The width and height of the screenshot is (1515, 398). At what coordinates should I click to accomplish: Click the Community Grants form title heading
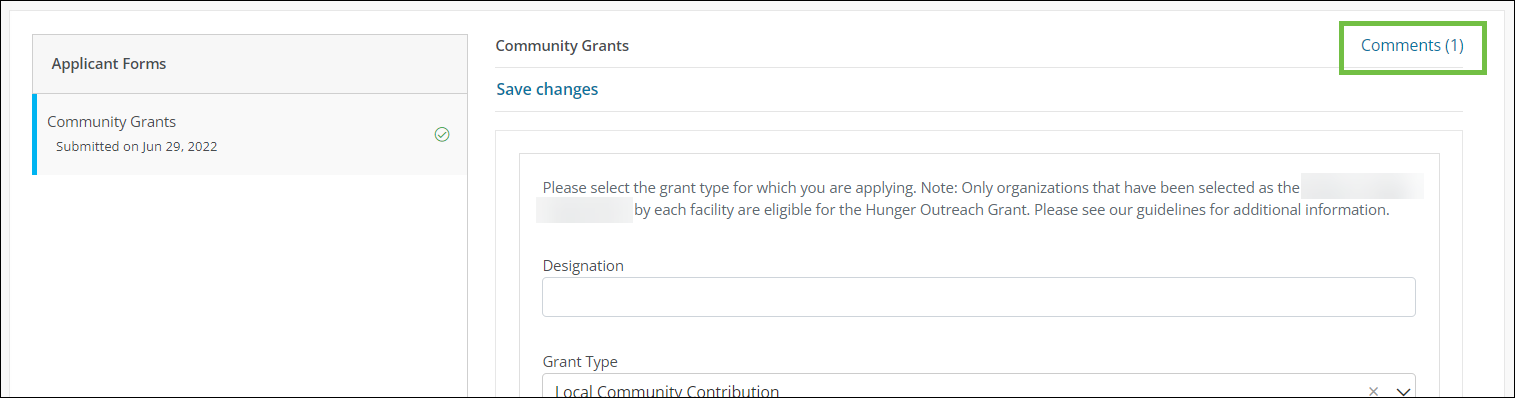point(562,45)
